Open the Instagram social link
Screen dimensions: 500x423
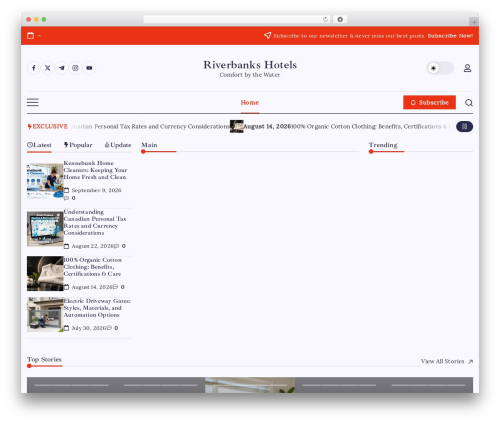click(x=75, y=68)
